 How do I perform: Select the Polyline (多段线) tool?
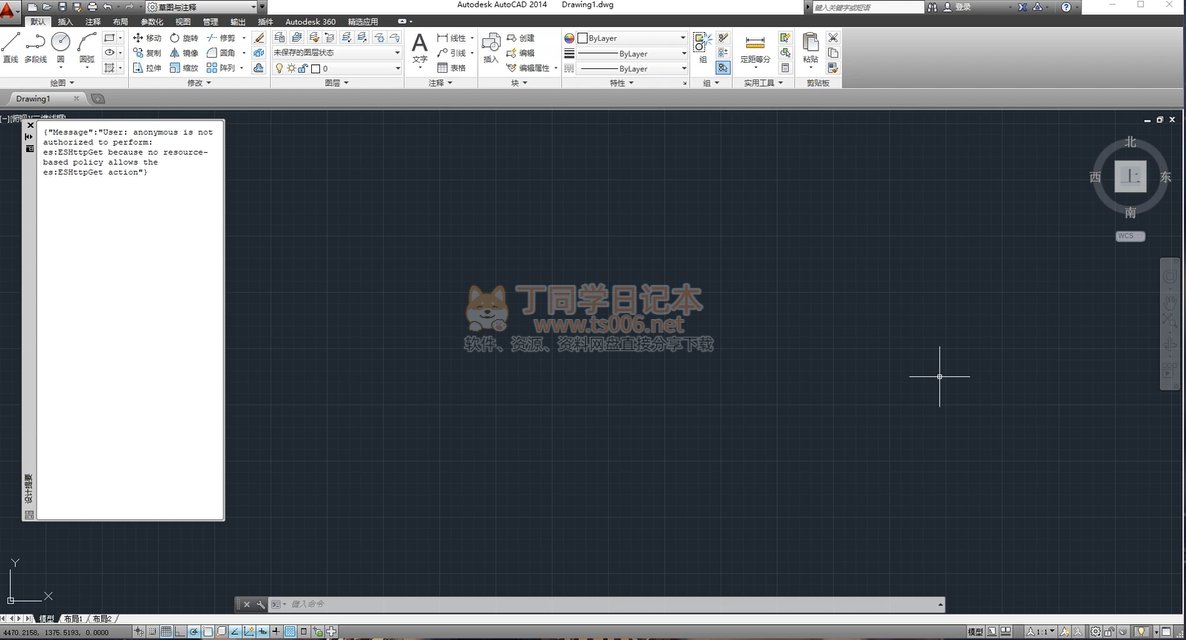pos(36,47)
